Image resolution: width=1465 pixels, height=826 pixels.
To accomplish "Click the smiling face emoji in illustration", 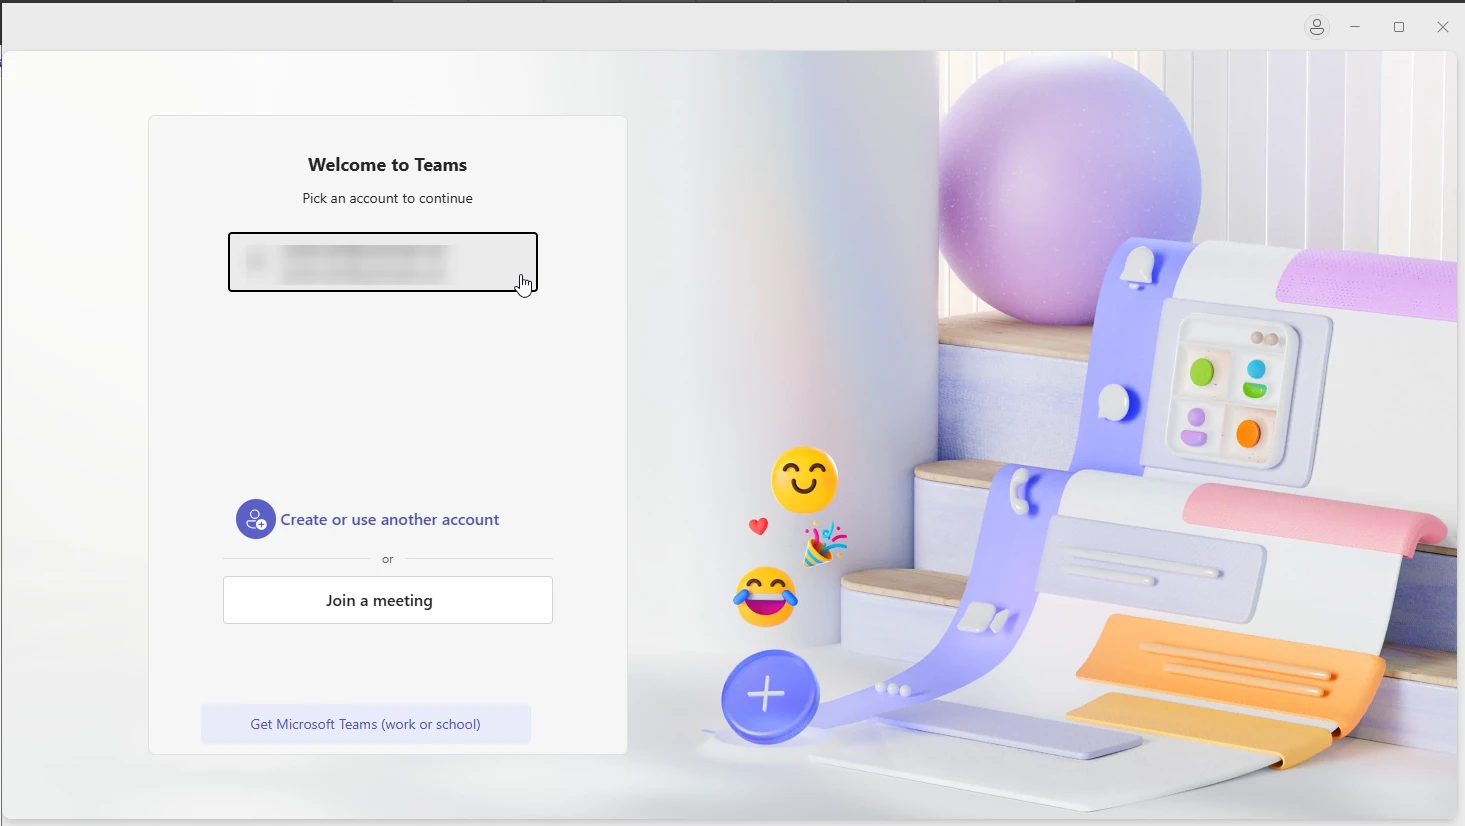I will coord(805,480).
